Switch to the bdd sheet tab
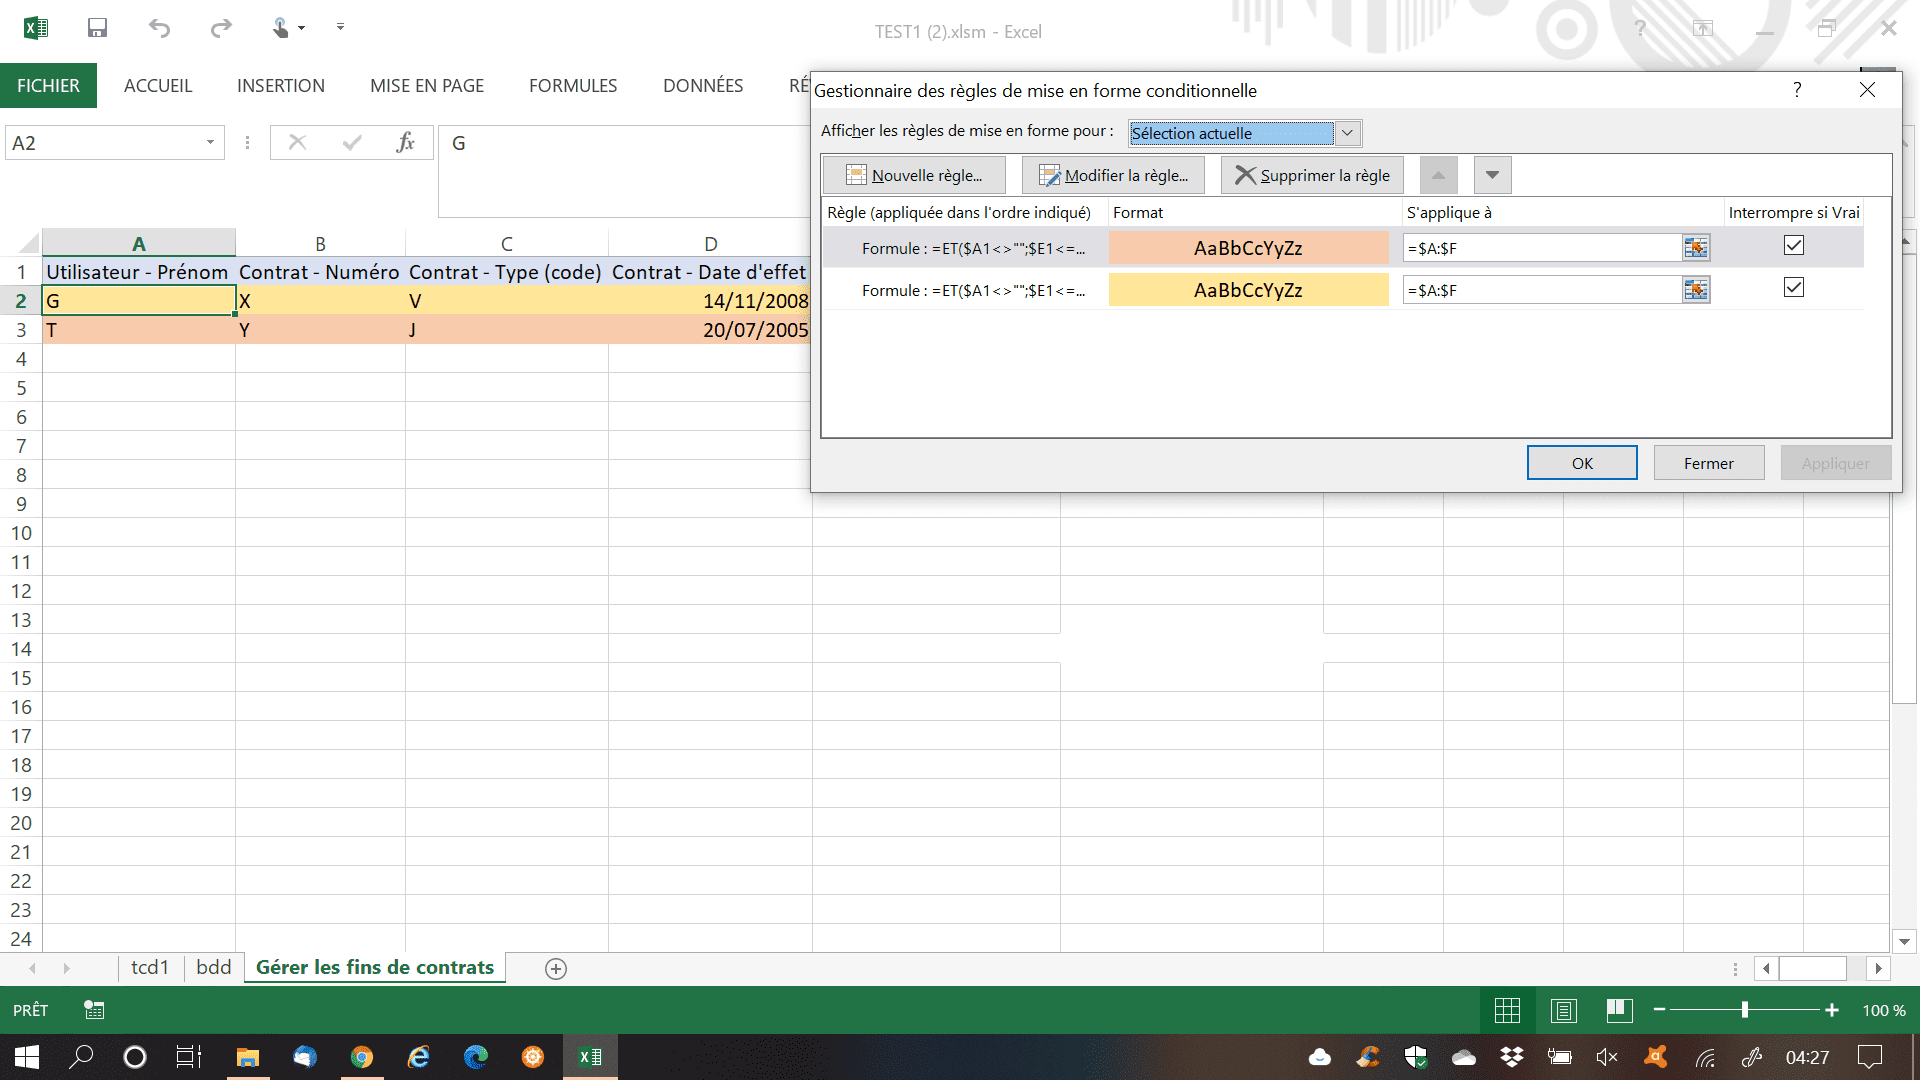This screenshot has width=1920, height=1080. click(x=213, y=967)
